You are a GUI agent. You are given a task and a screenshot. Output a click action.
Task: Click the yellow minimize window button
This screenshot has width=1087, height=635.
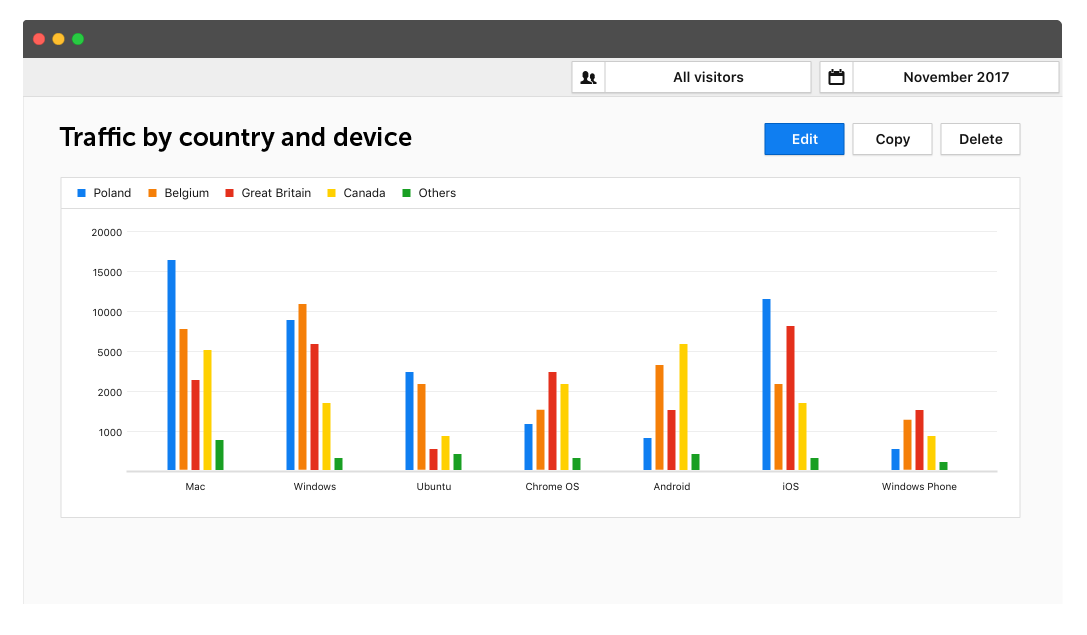point(59,39)
